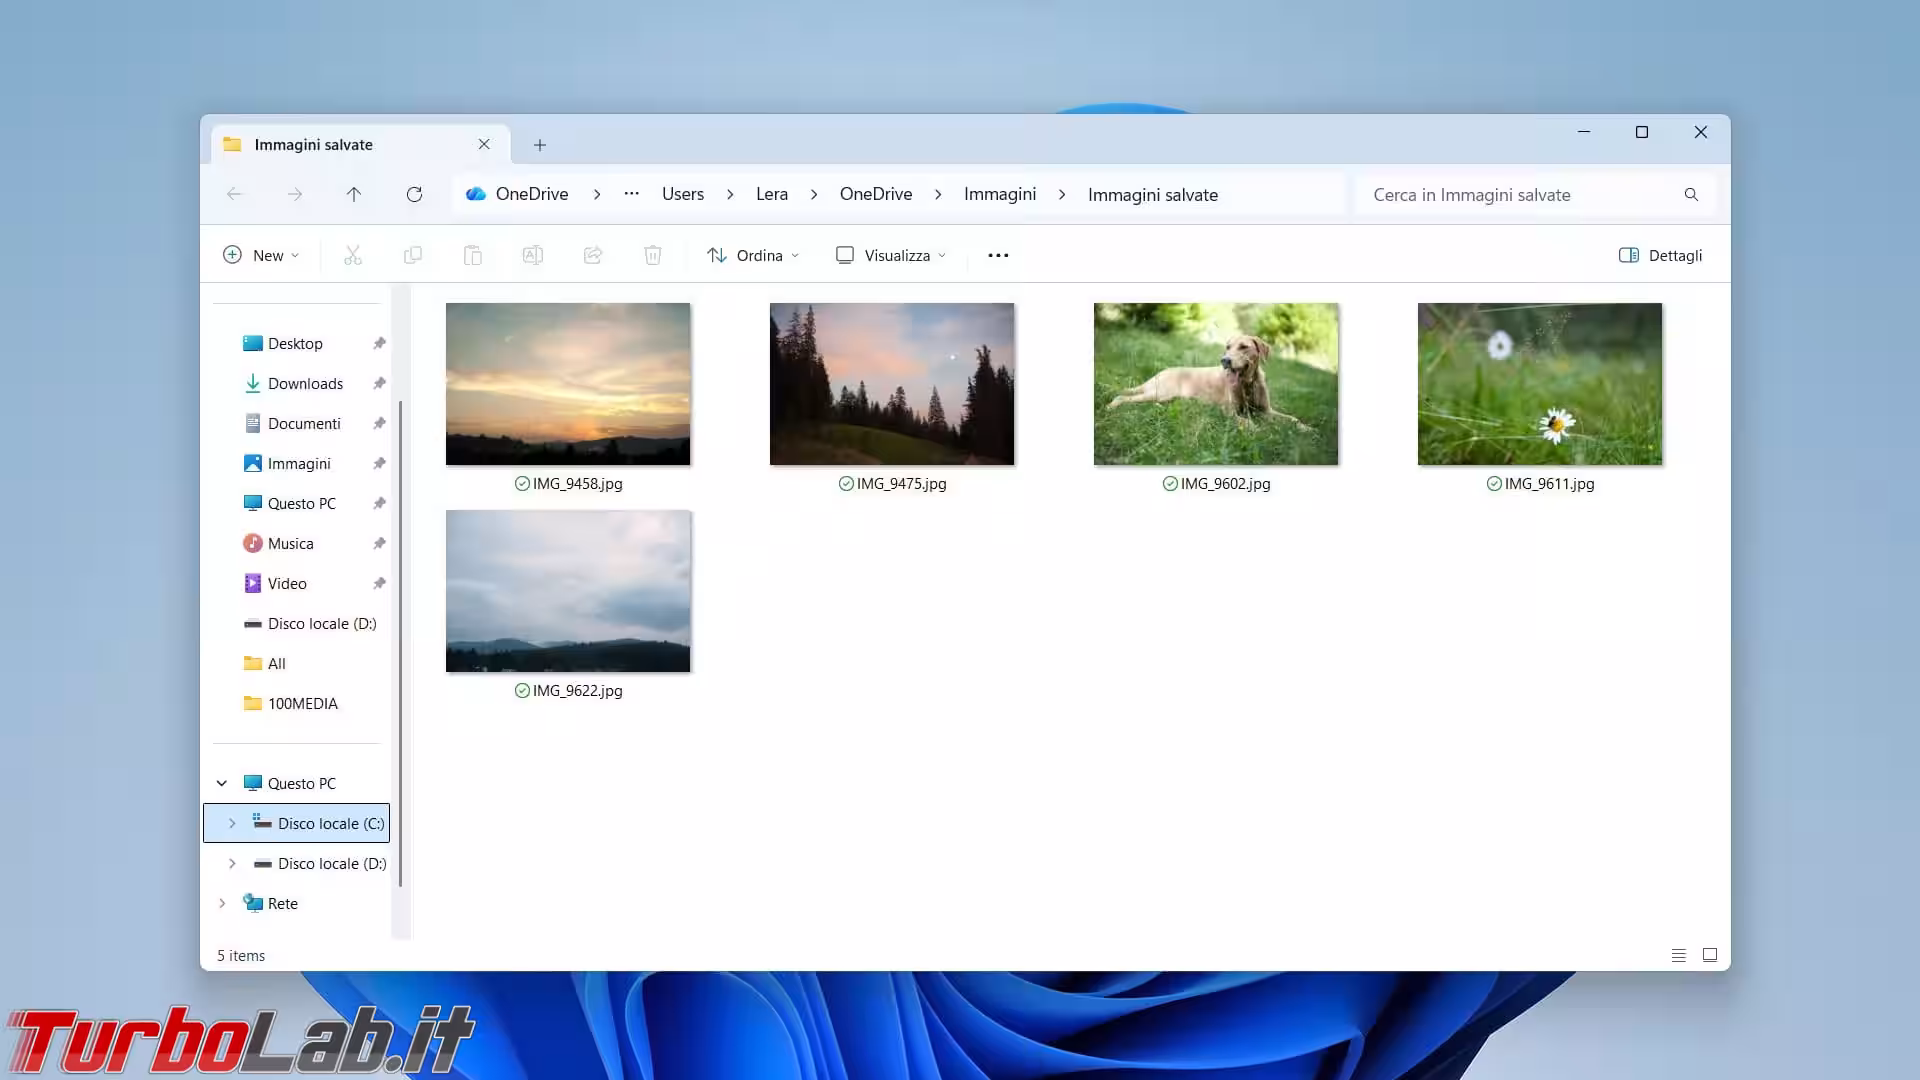Go up one folder level

pos(354,194)
